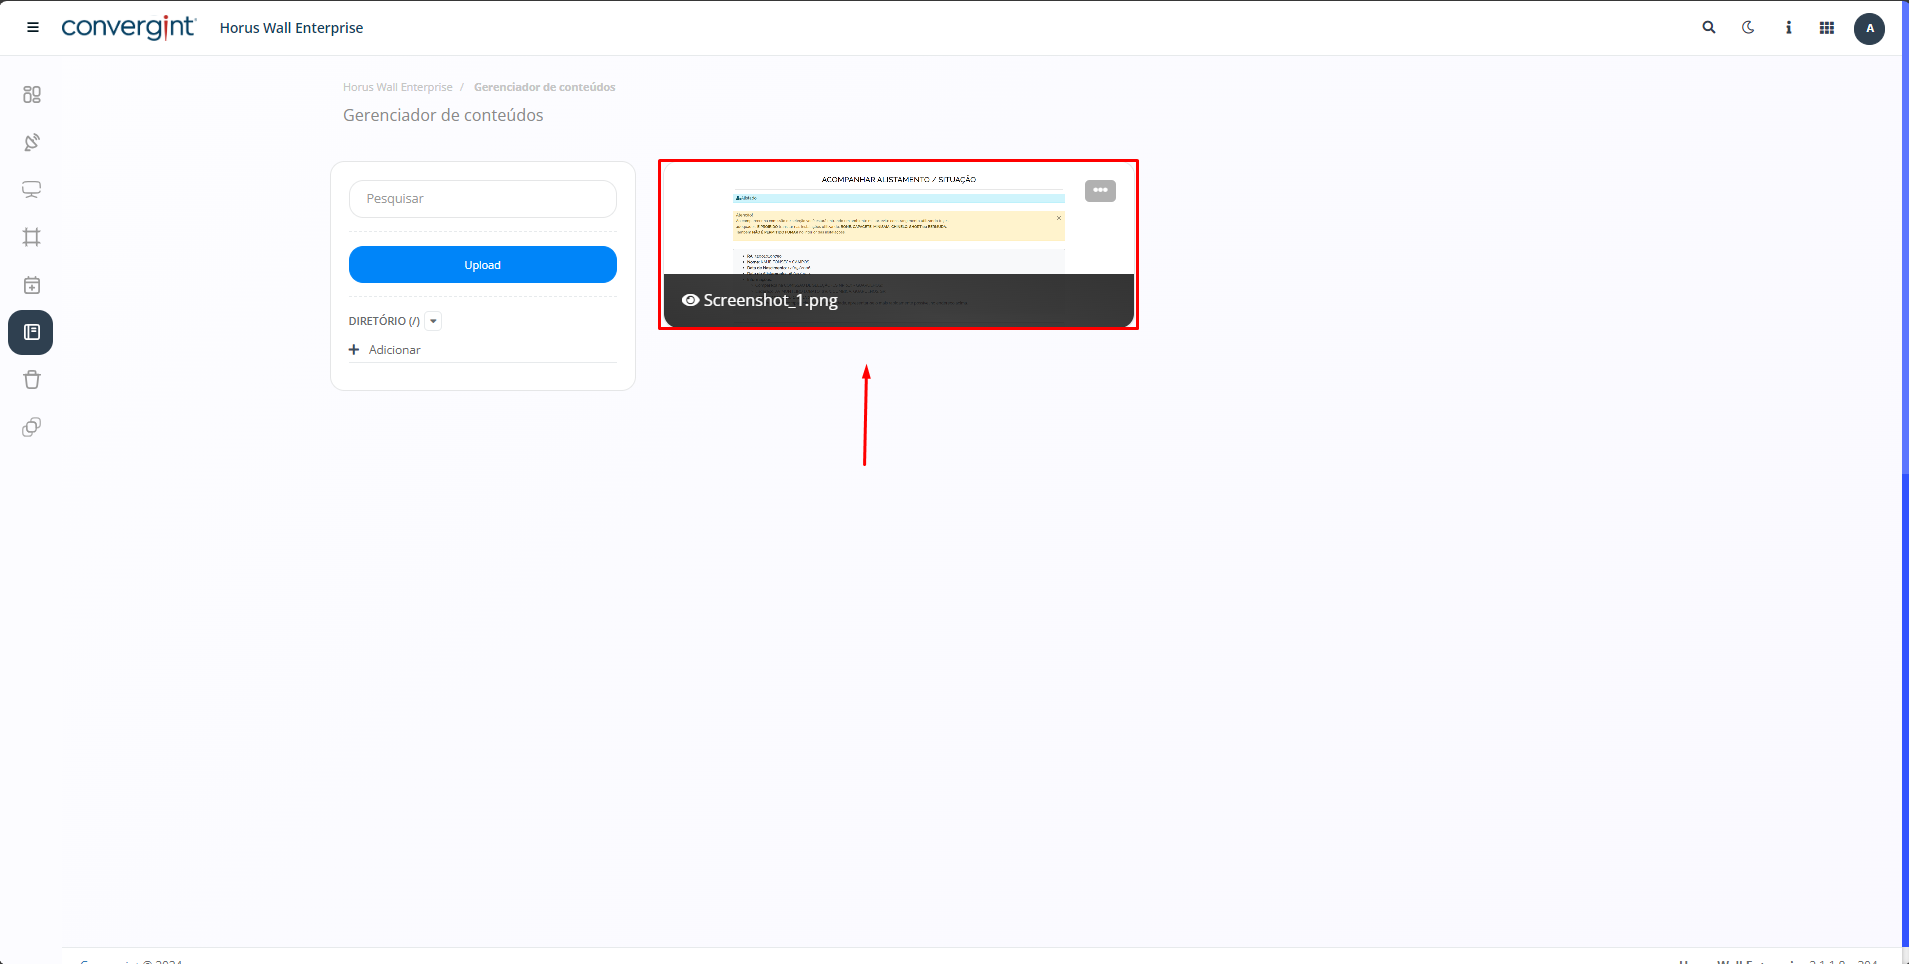Open the three-dots menu on Screenshot_1.png
Screen dimensions: 1909x964
pos(1100,190)
